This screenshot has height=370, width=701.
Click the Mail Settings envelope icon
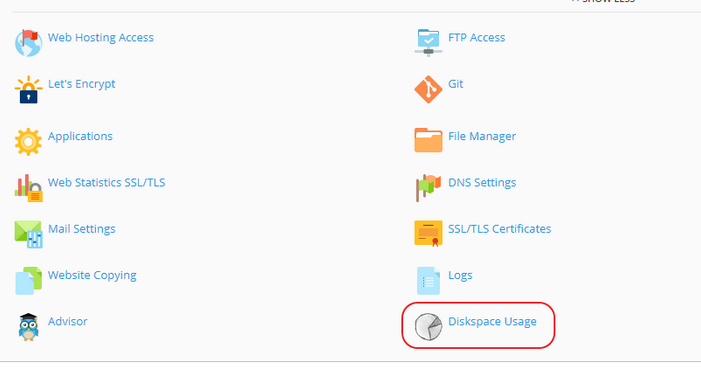(x=28, y=235)
